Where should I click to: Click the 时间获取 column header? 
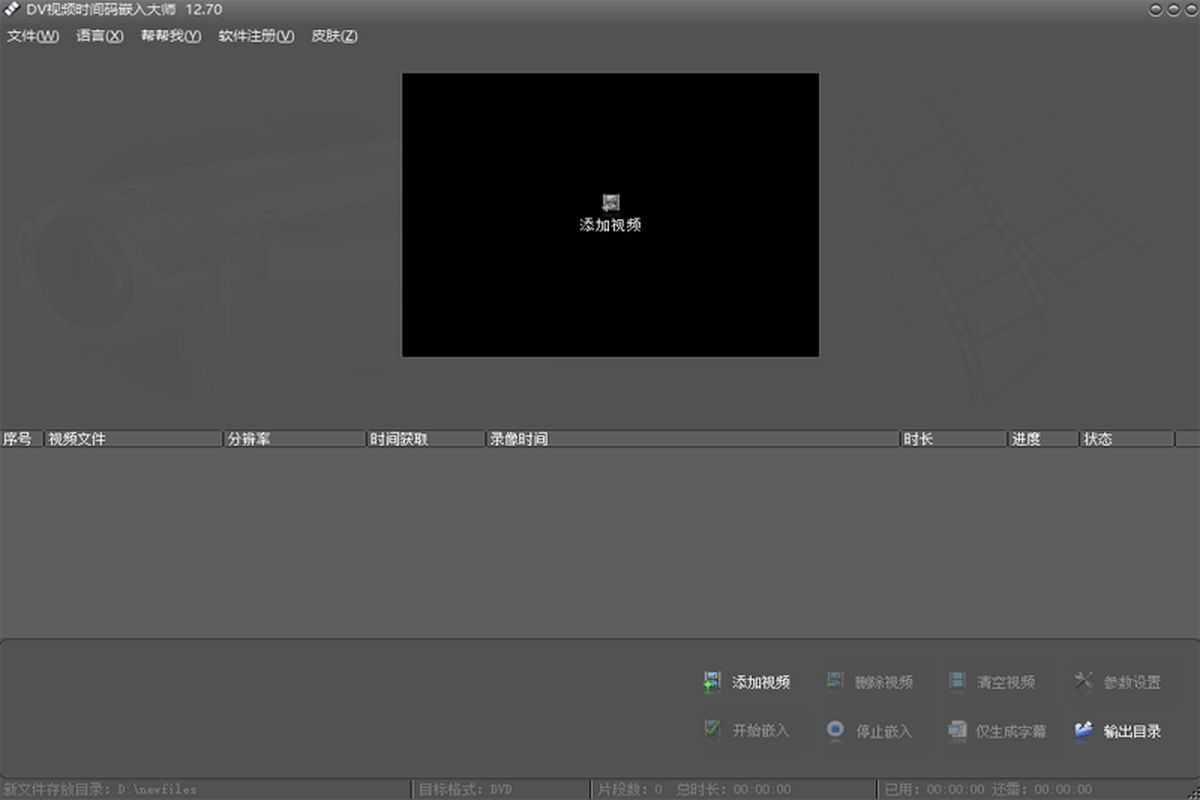click(x=426, y=439)
